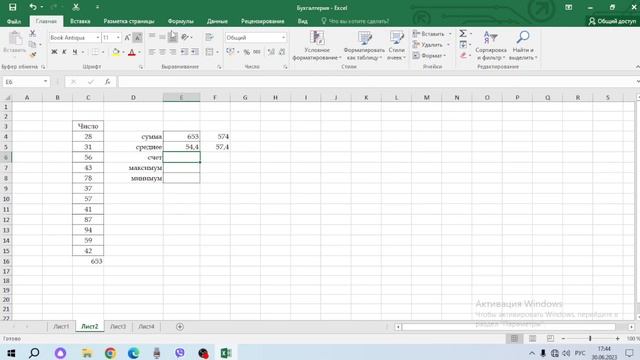Select the Normal view button in the status bar
640x360 pixels.
pos(514,338)
